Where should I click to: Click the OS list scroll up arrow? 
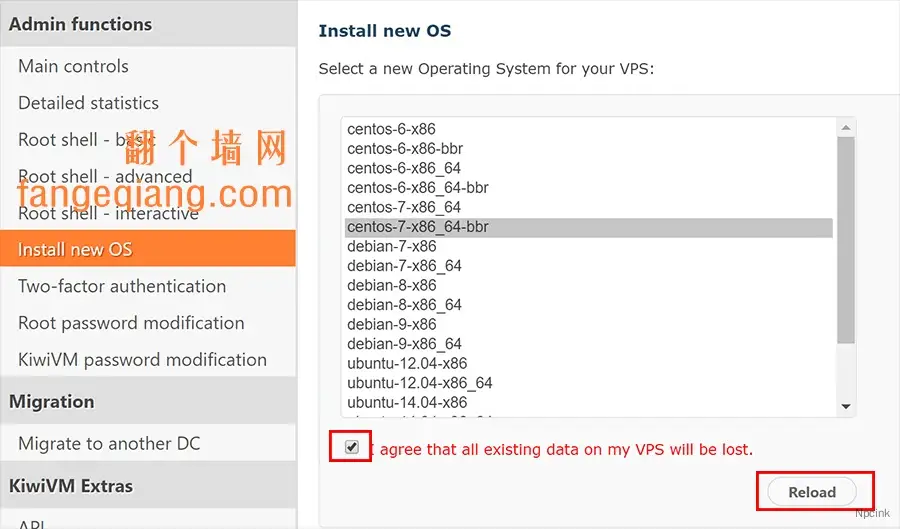pyautogui.click(x=845, y=127)
